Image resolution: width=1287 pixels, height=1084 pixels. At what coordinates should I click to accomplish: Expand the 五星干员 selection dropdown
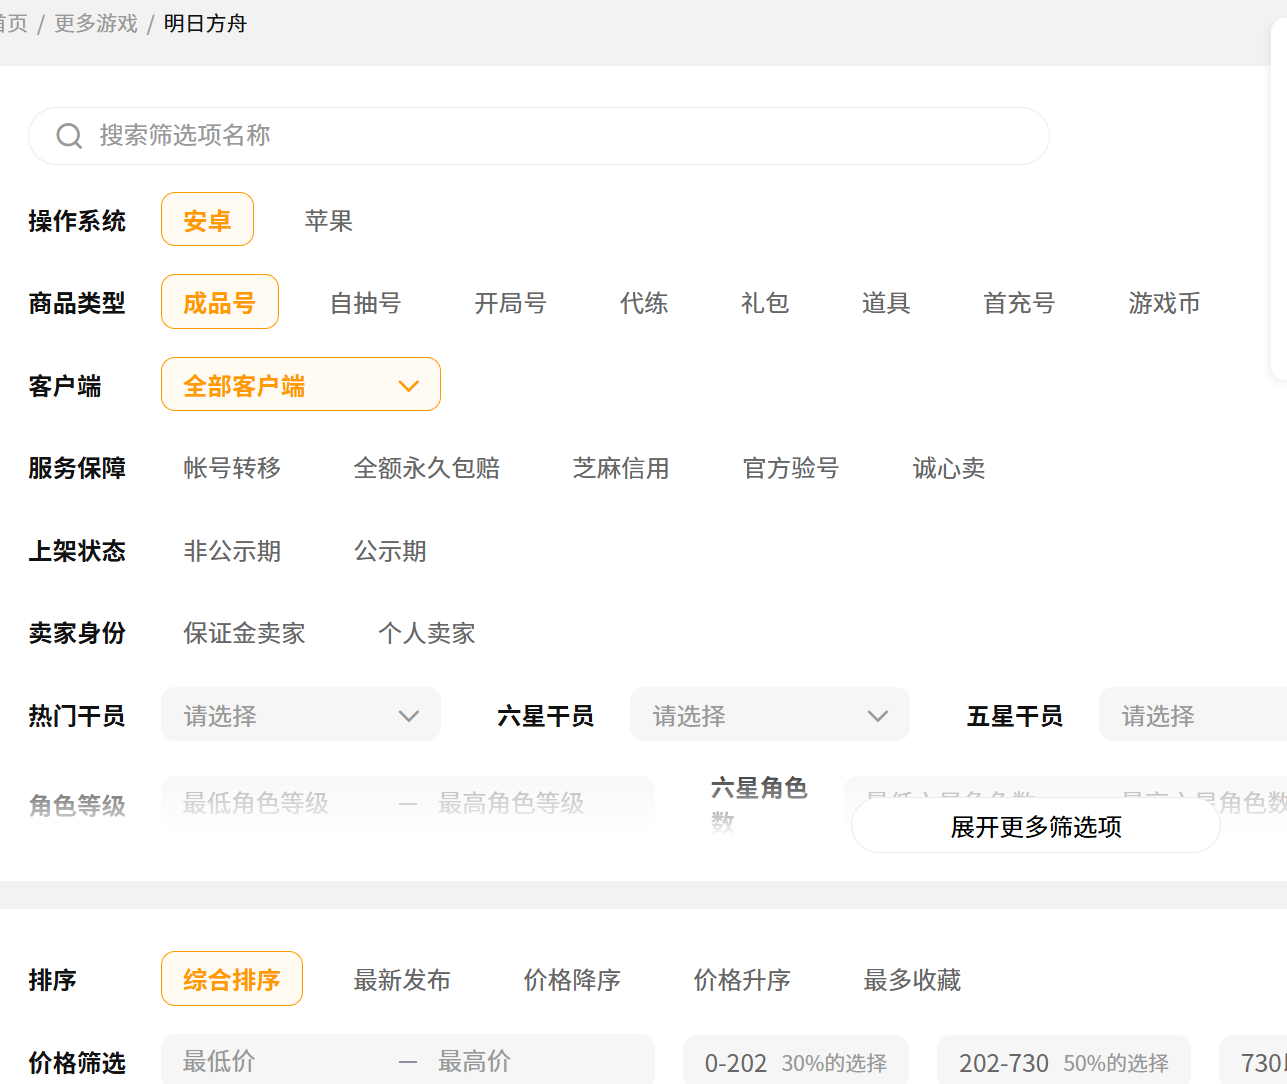(1192, 716)
